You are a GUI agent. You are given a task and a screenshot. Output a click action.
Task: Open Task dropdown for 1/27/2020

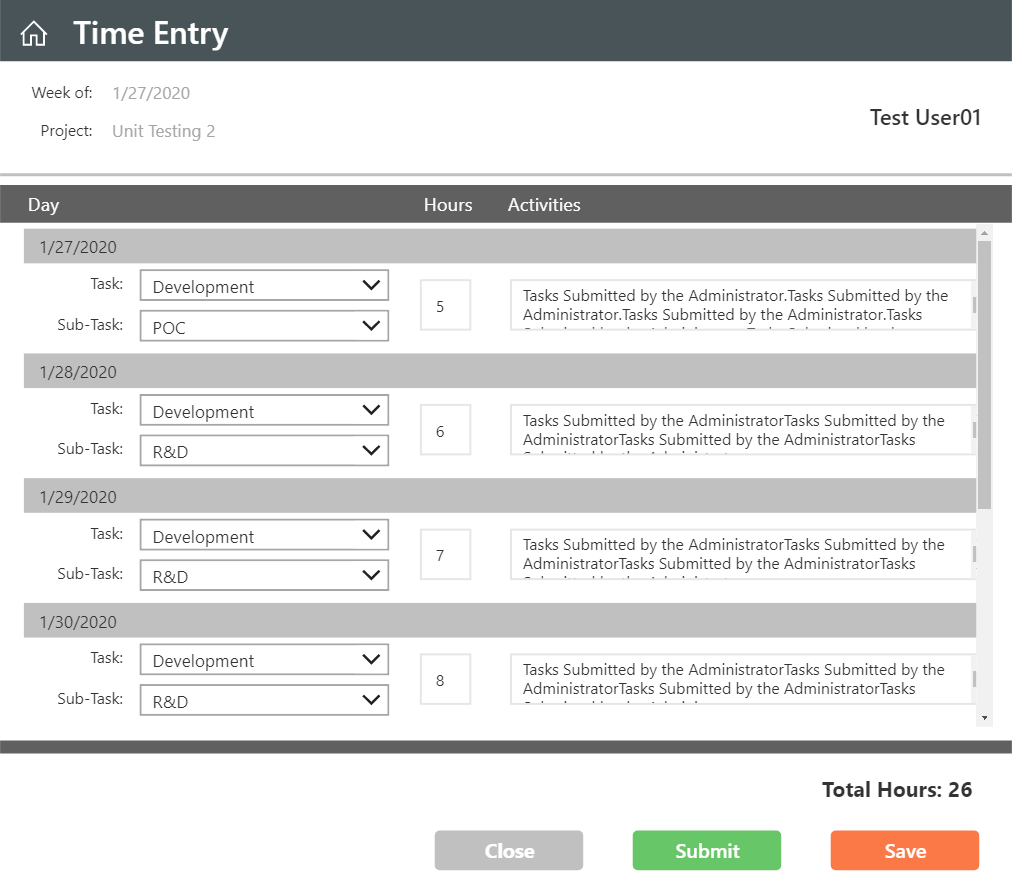264,286
